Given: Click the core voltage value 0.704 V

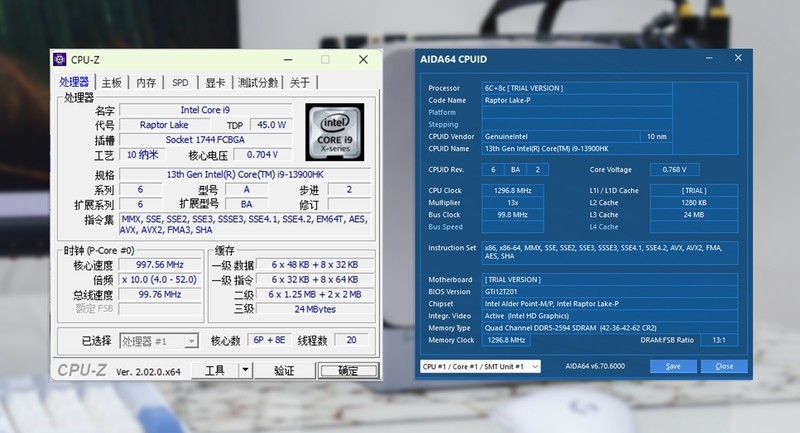Looking at the screenshot, I should pos(263,154).
